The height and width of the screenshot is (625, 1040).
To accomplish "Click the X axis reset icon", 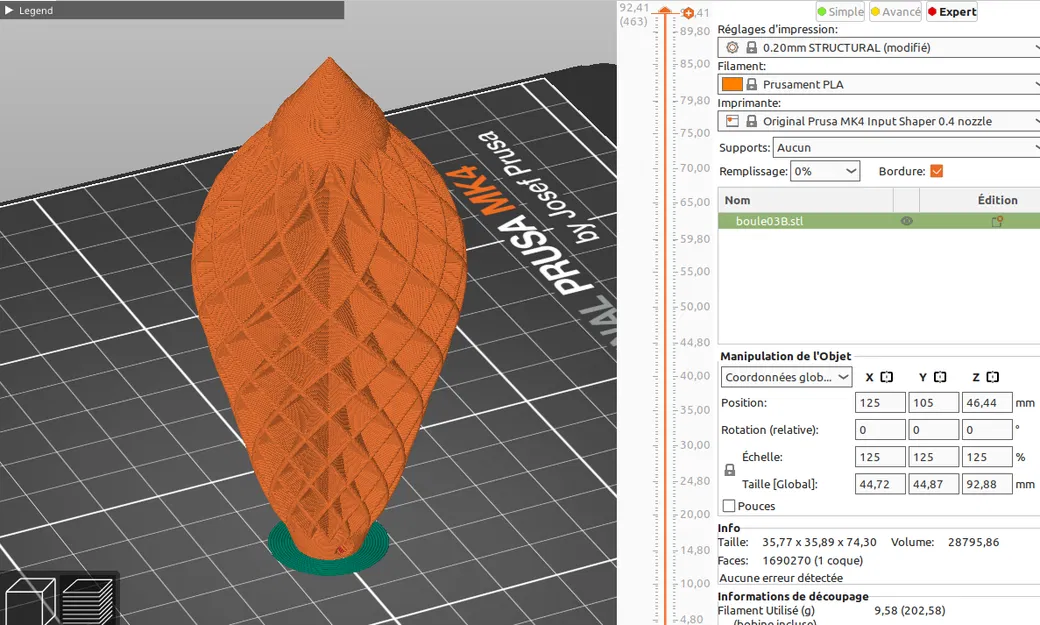I will (887, 377).
